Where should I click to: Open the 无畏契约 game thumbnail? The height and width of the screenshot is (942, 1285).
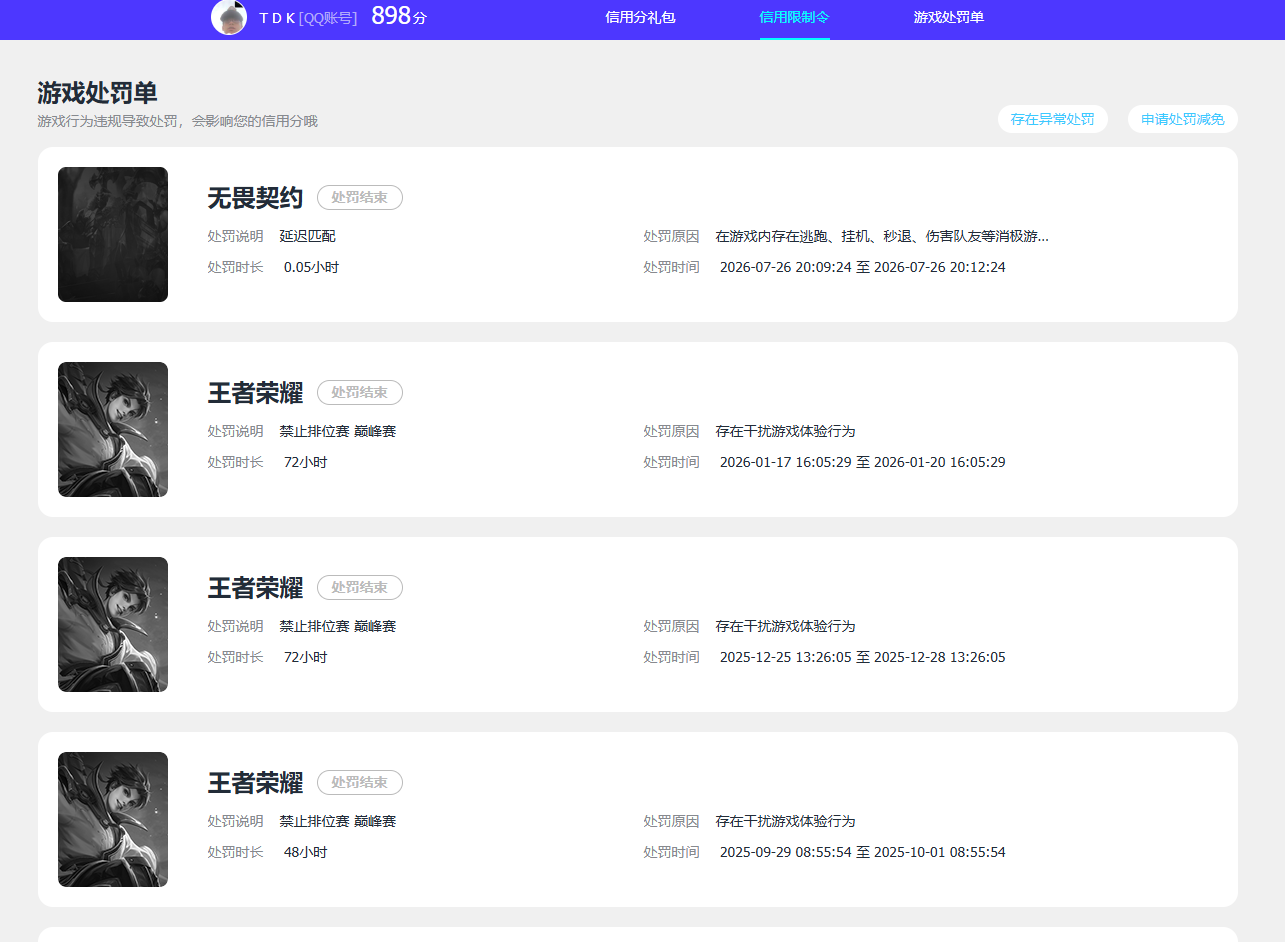(113, 234)
